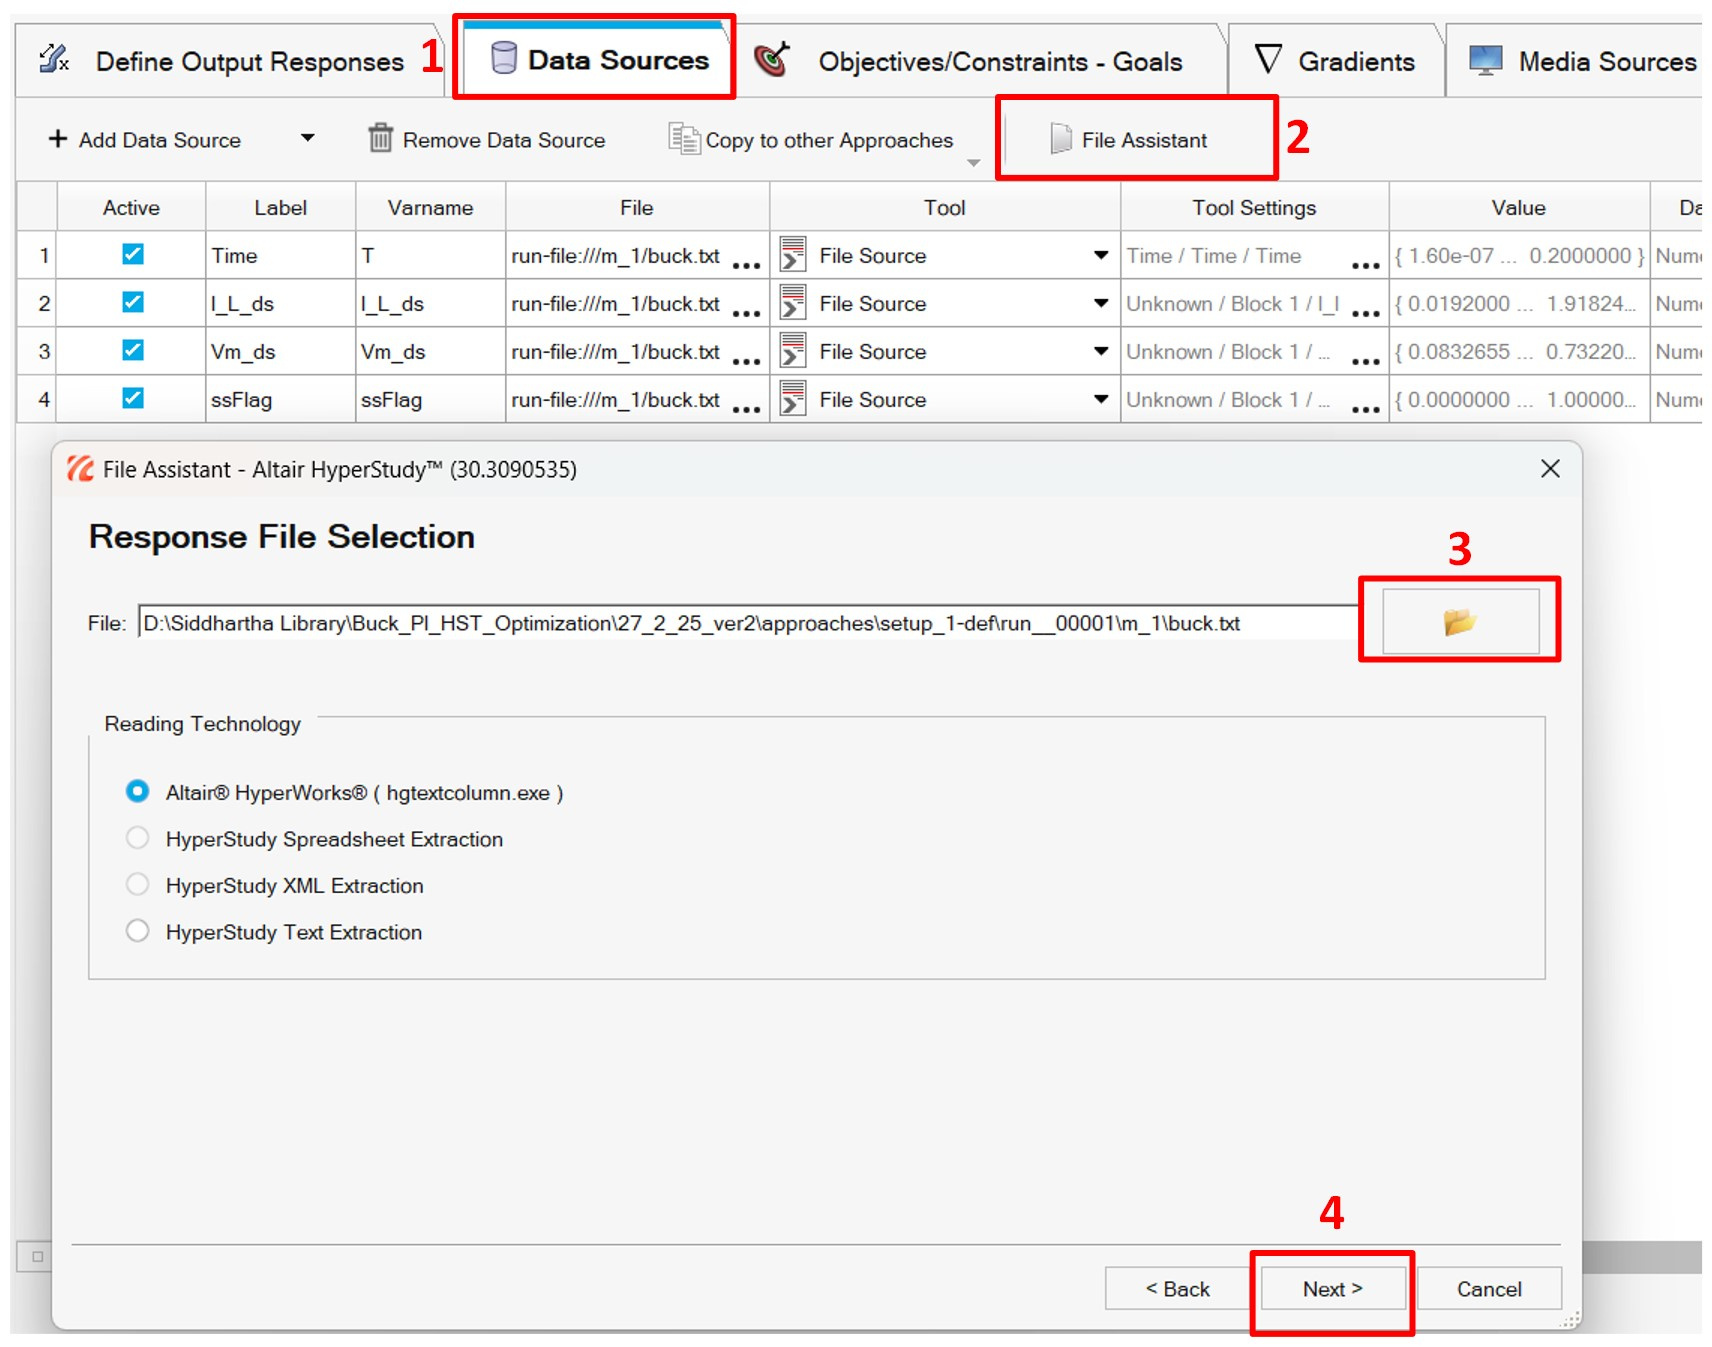Click File Source icon in ssFlag row
This screenshot has width=1712, height=1347.
(x=793, y=398)
